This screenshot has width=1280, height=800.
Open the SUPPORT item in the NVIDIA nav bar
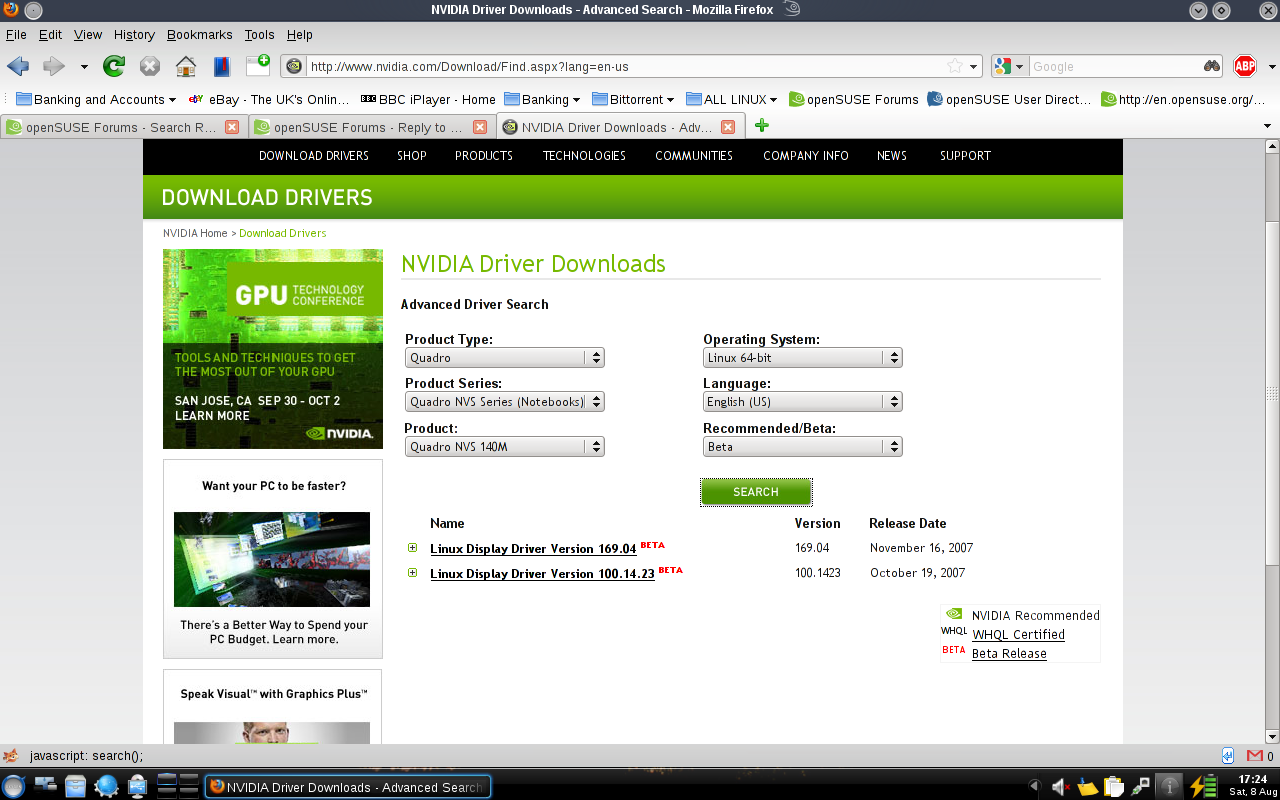965,156
